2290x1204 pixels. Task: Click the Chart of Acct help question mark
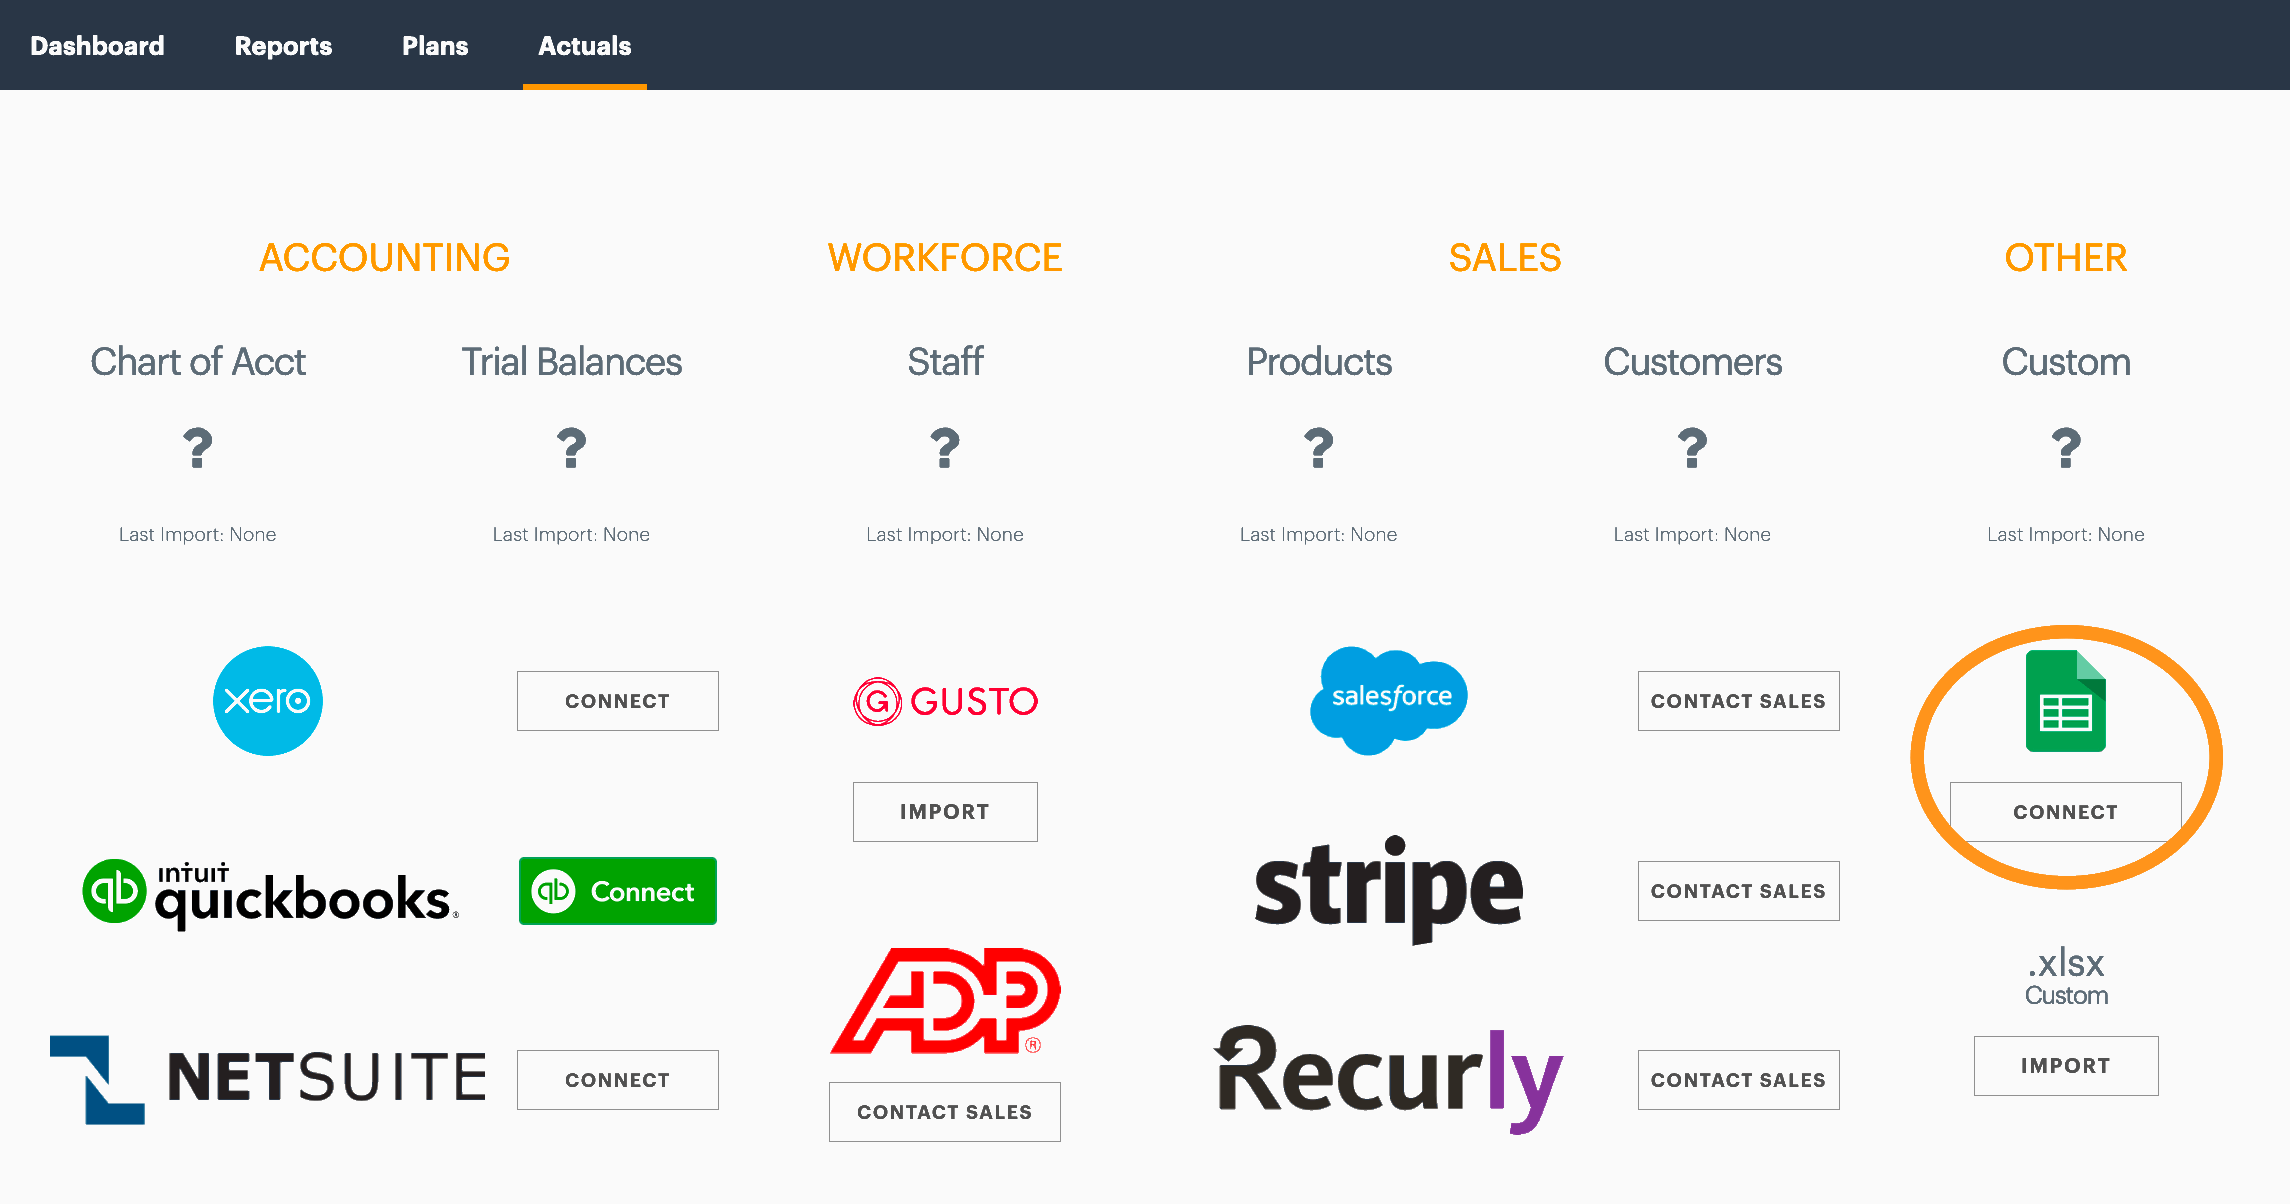click(198, 448)
